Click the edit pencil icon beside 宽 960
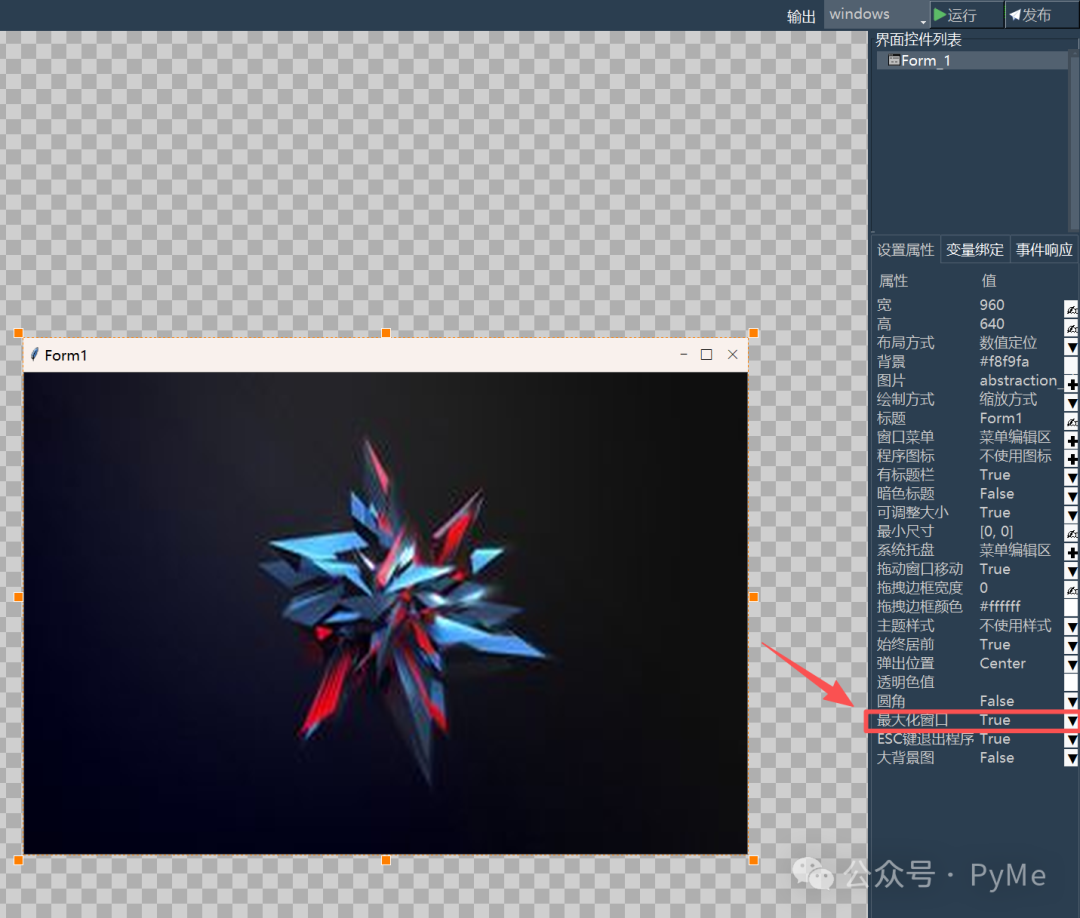 coord(1071,304)
